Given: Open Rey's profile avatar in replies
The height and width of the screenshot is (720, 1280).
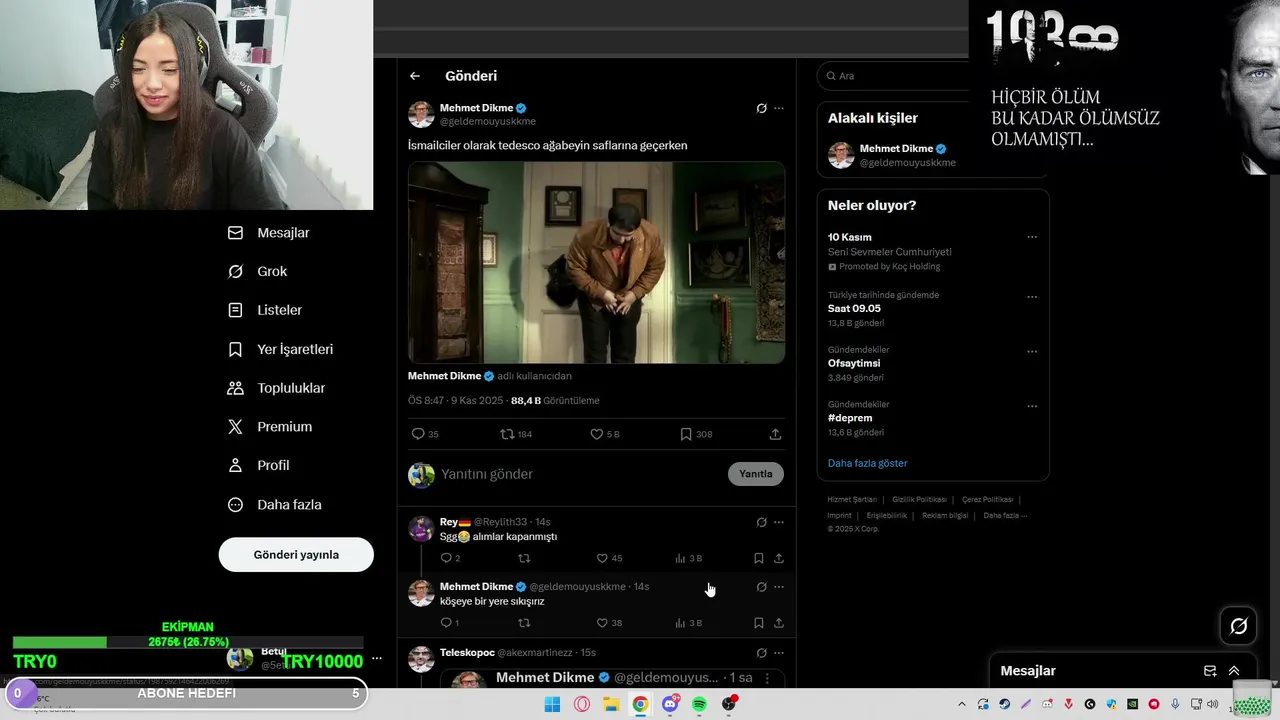Looking at the screenshot, I should pos(421,529).
